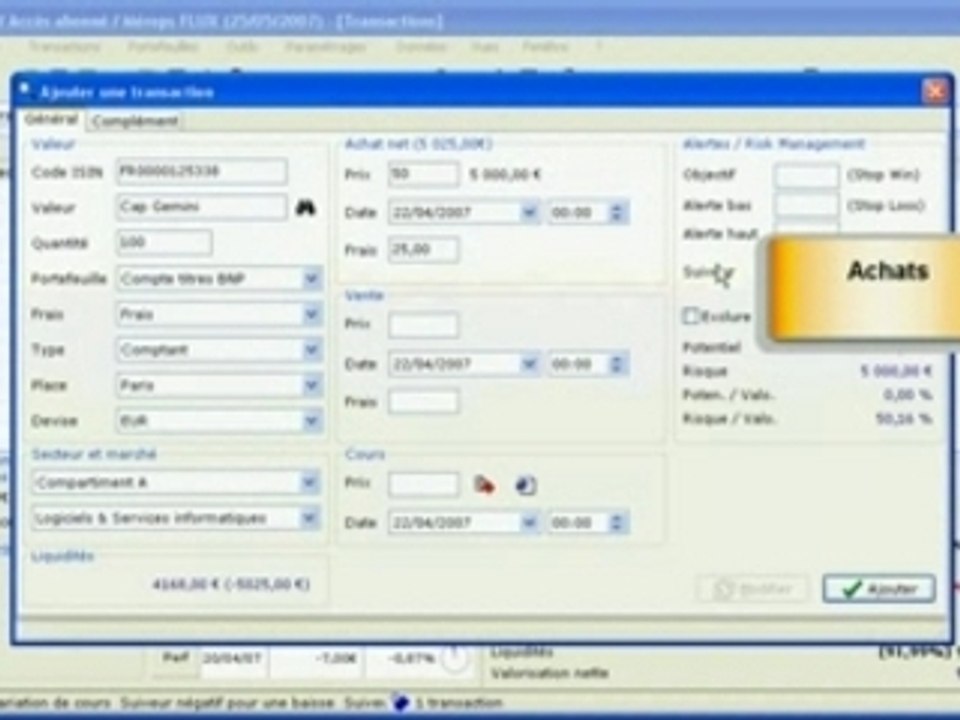The width and height of the screenshot is (960, 720).
Task: Click the Objectif (Stop Win) field
Action: [x=806, y=175]
